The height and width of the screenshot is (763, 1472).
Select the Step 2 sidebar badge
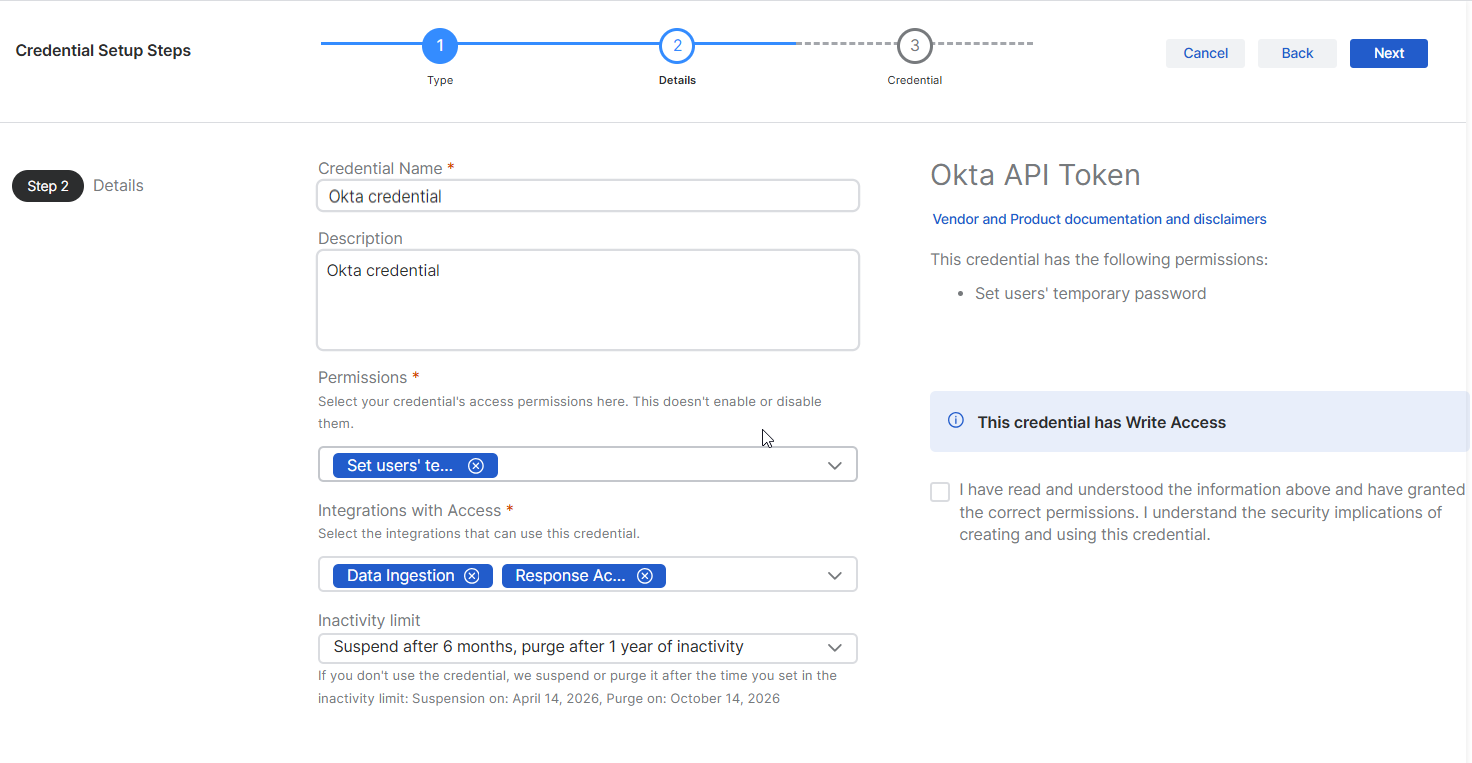click(48, 186)
